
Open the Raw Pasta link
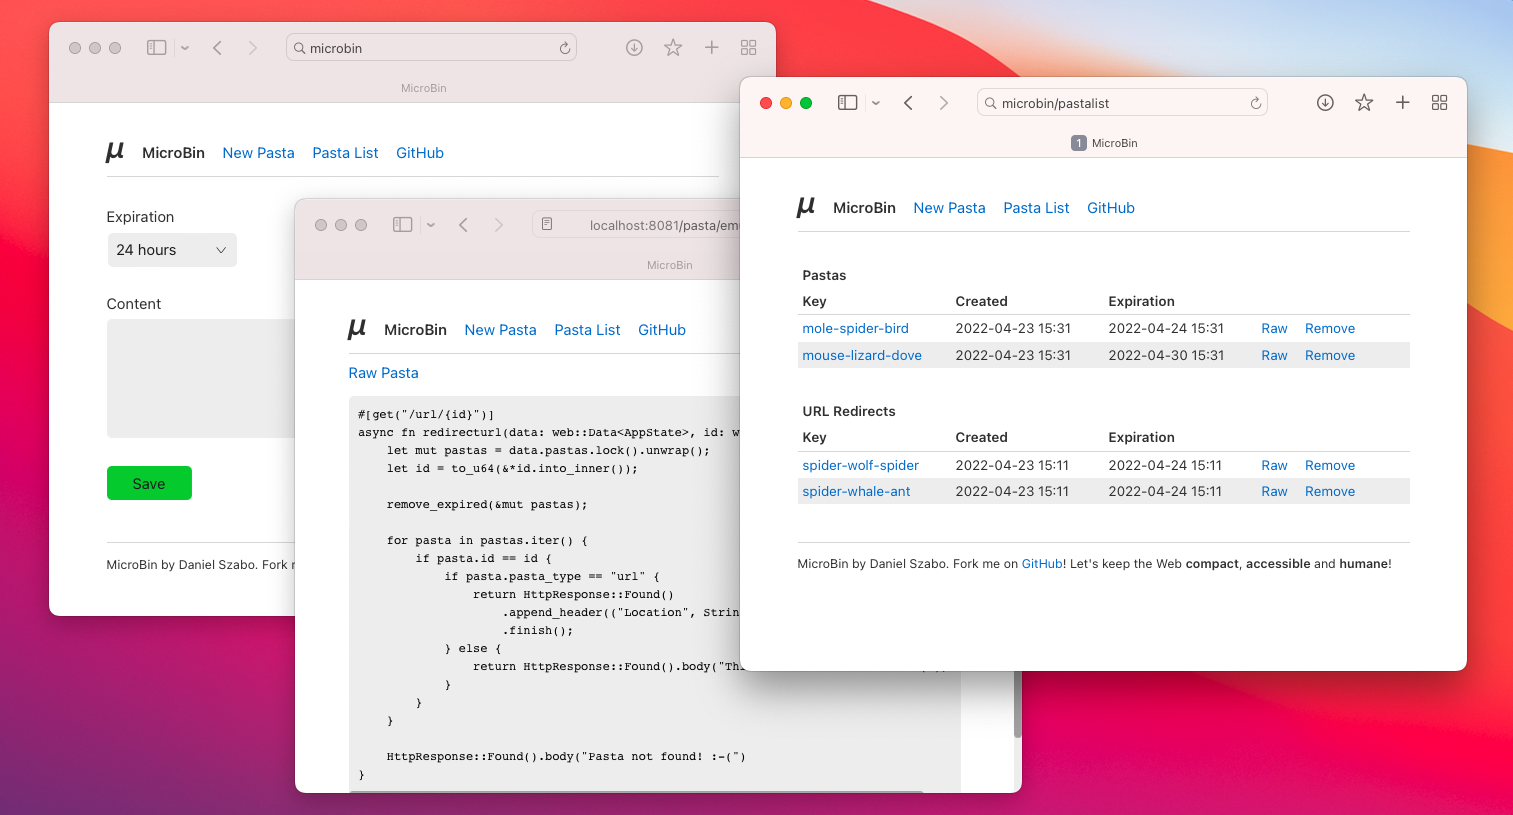[x=383, y=373]
